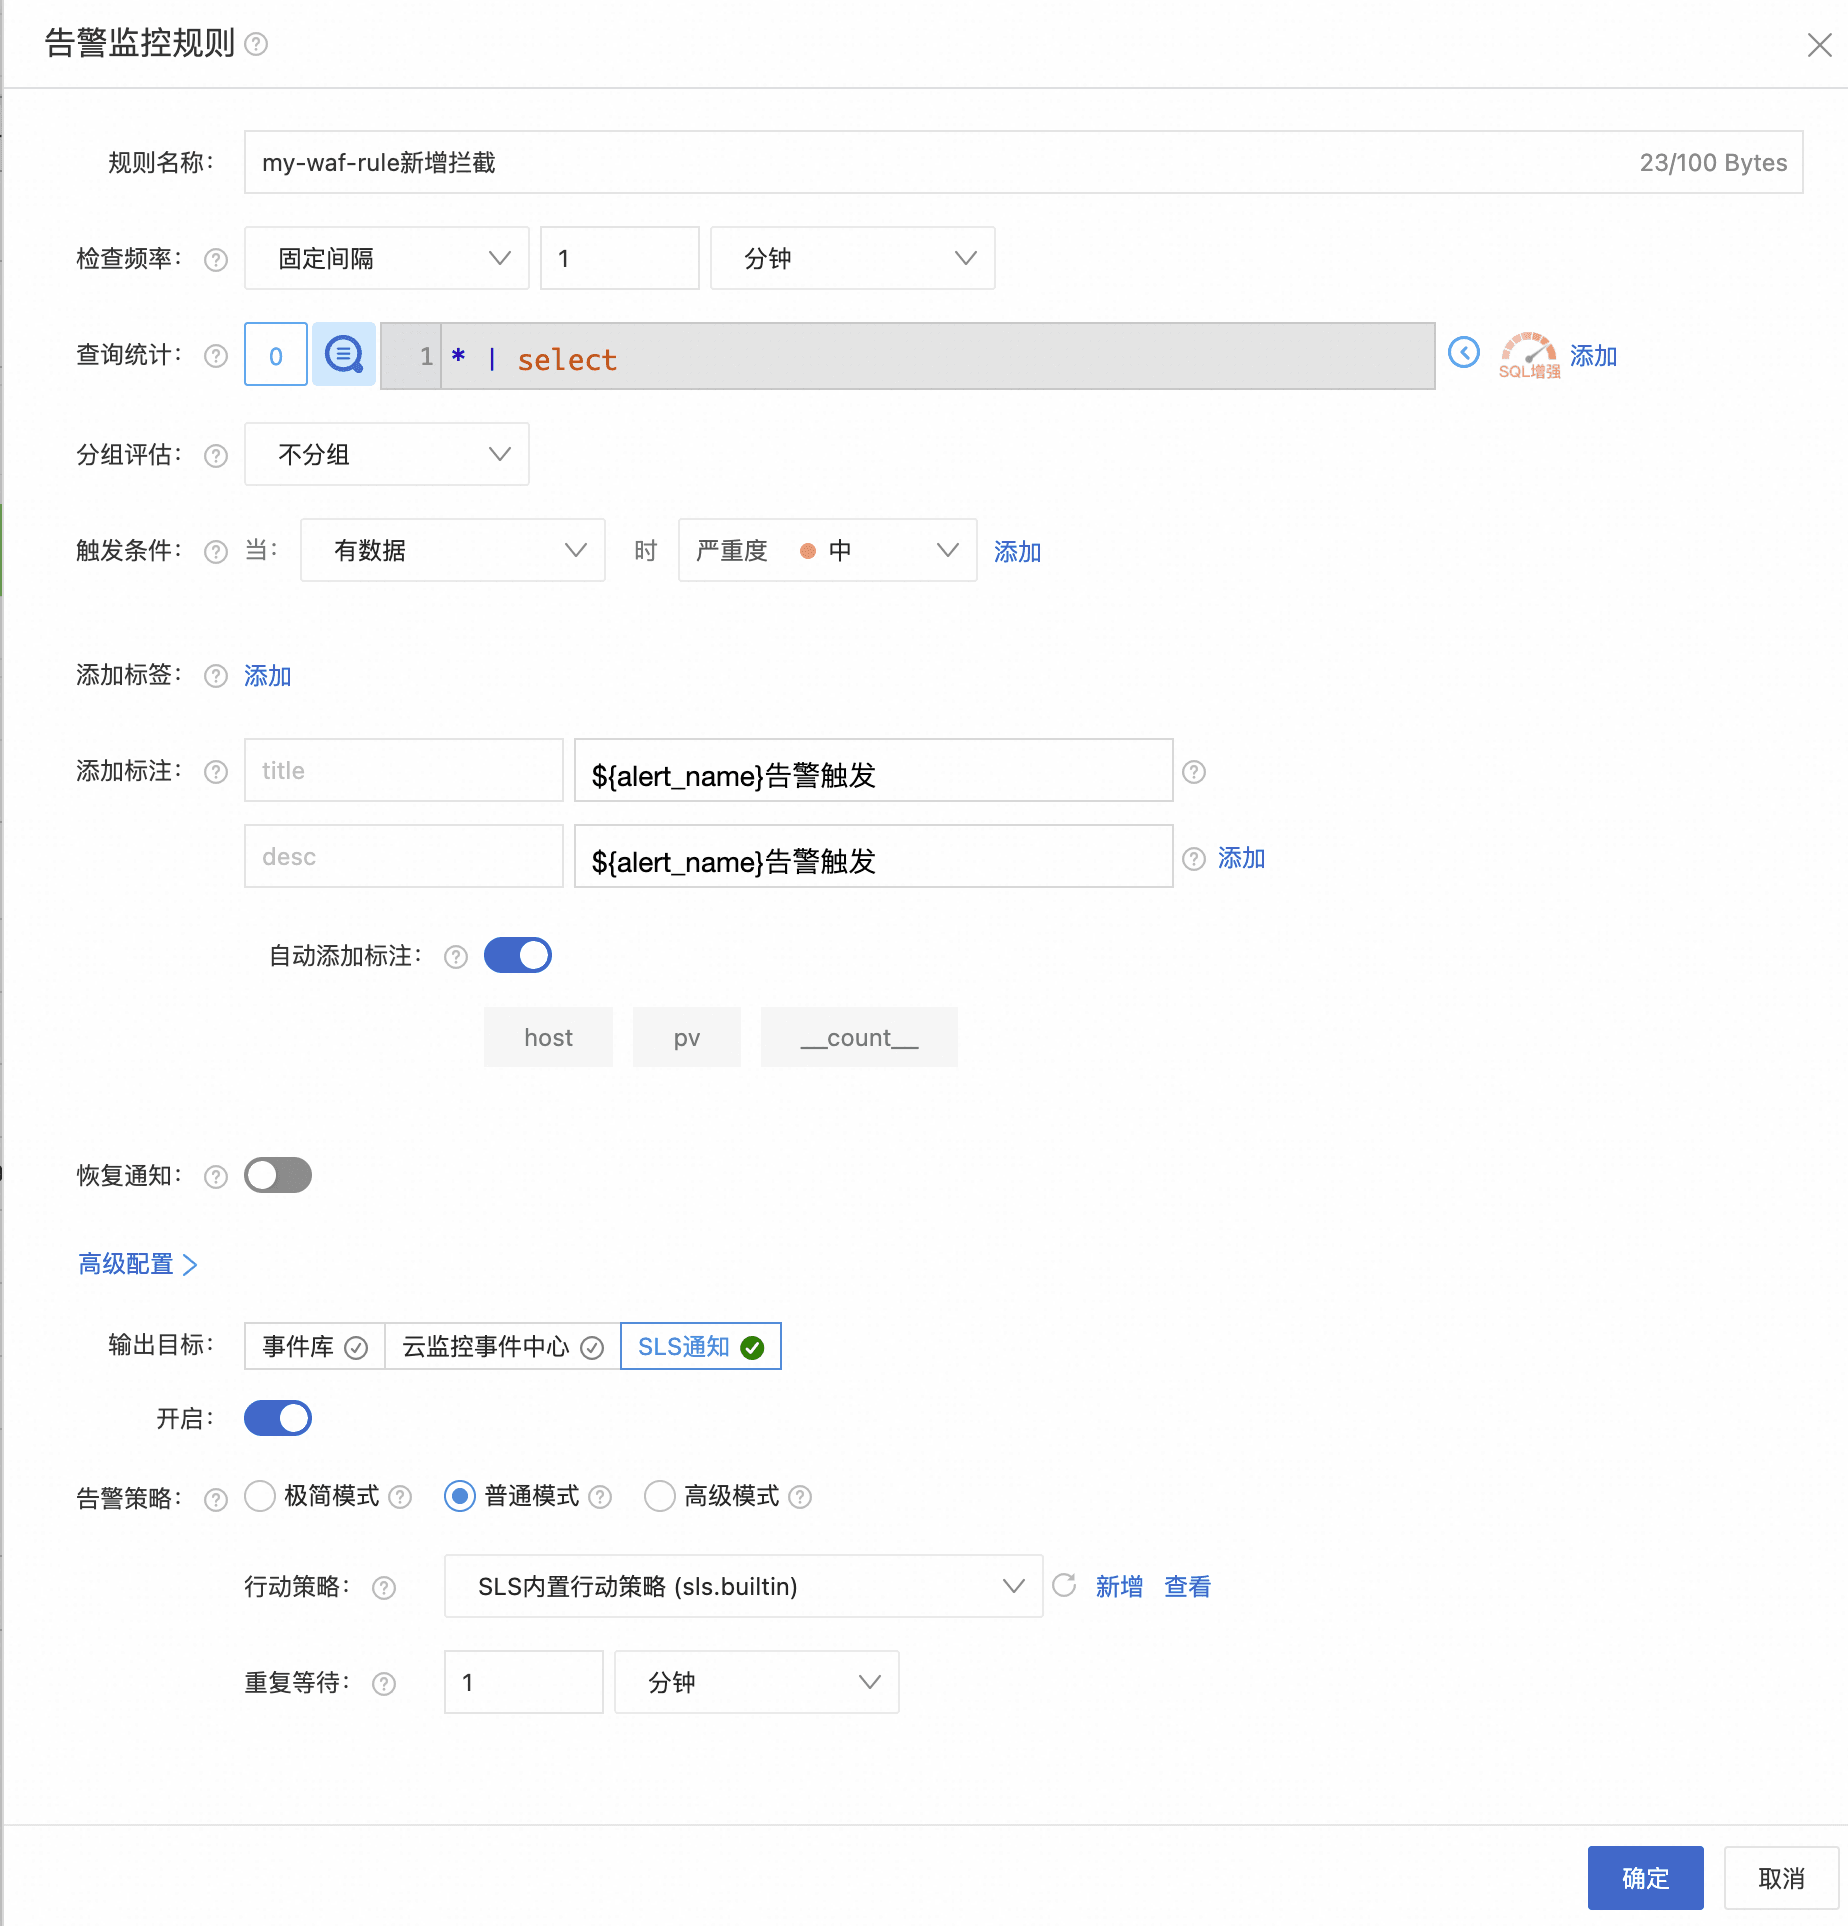Click the 确定 confirm button
Viewport: 1848px width, 1926px height.
pyautogui.click(x=1645, y=1878)
